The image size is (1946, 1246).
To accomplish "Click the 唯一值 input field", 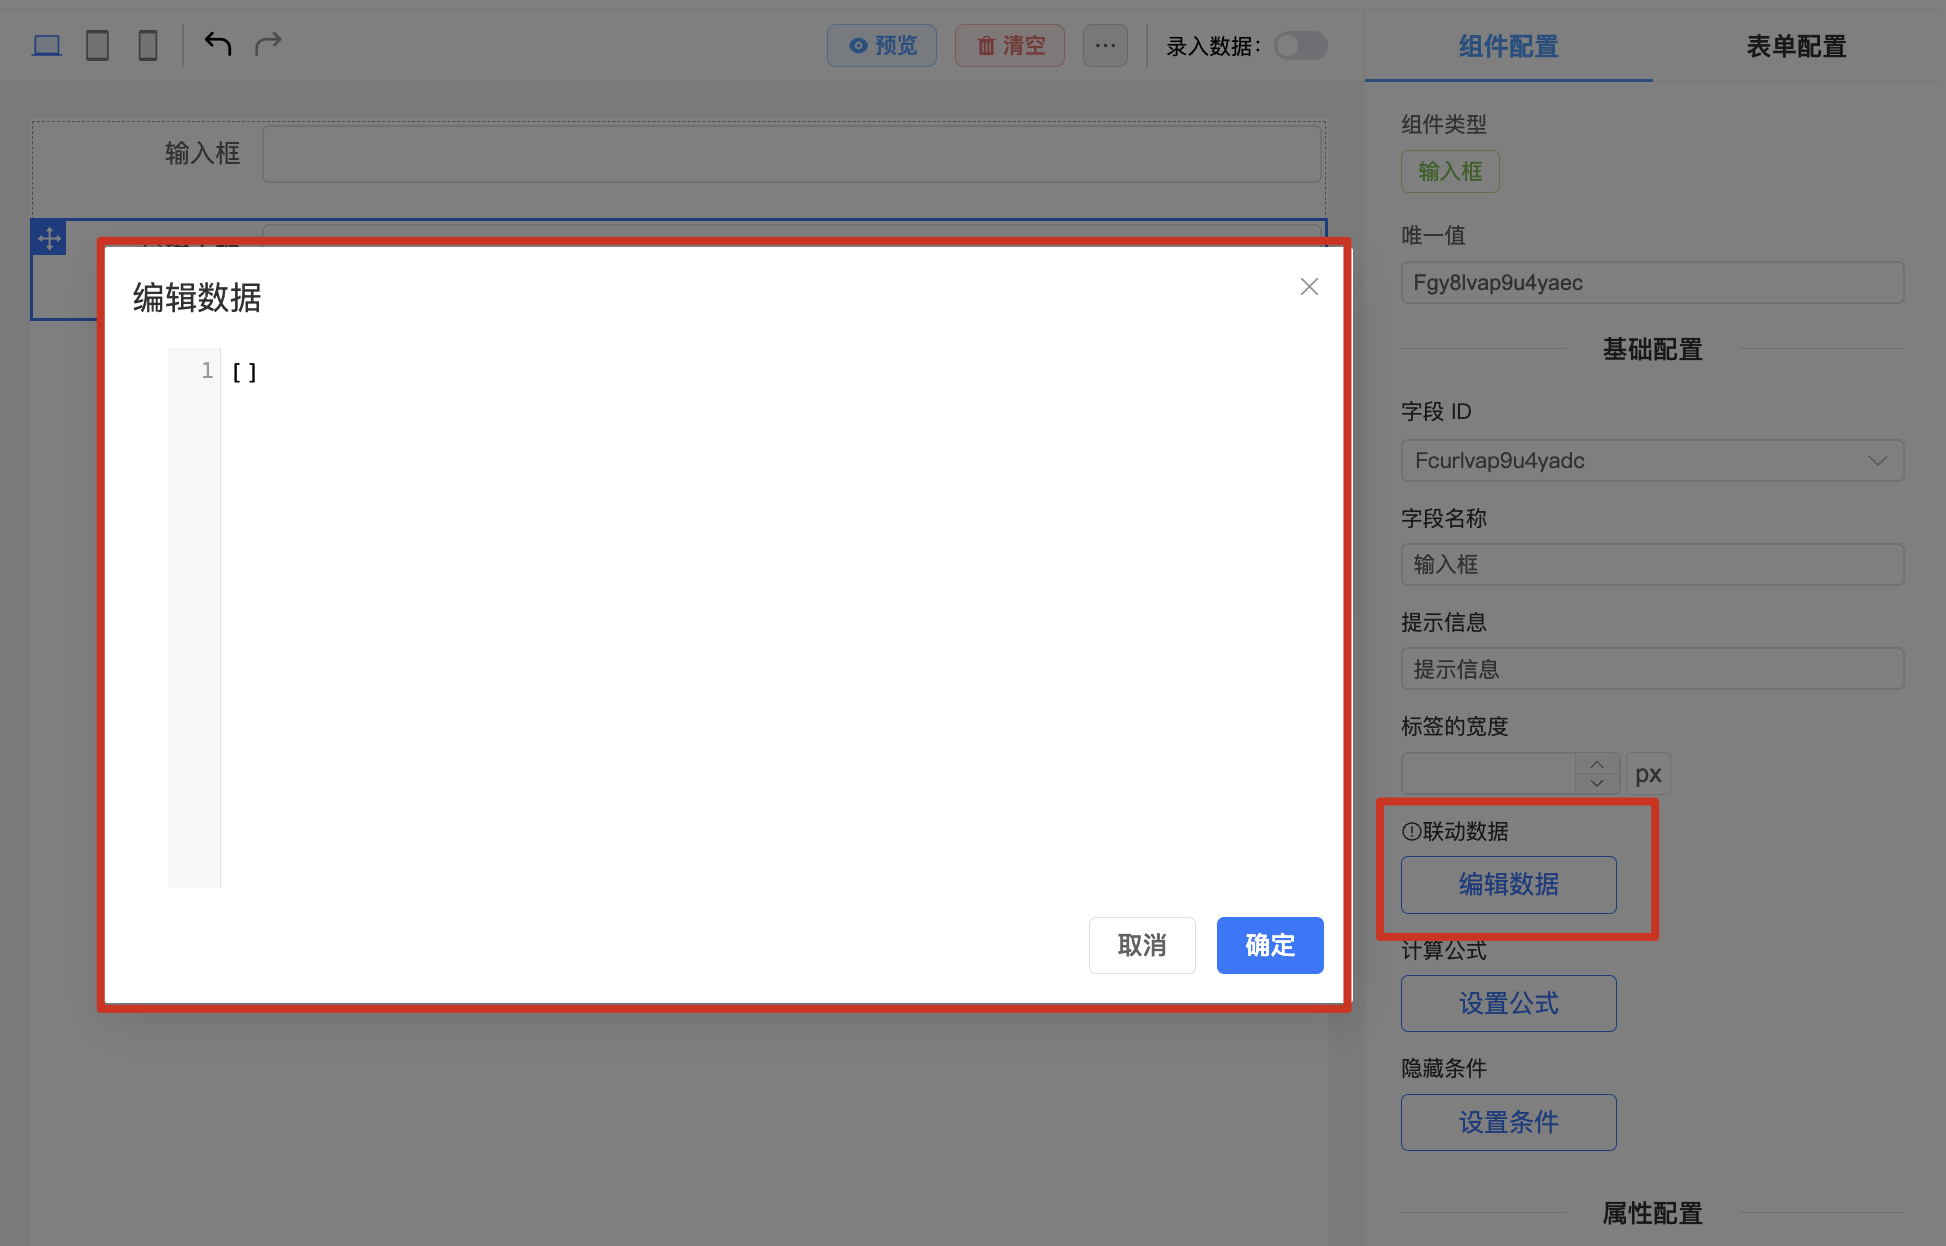I will (x=1651, y=282).
